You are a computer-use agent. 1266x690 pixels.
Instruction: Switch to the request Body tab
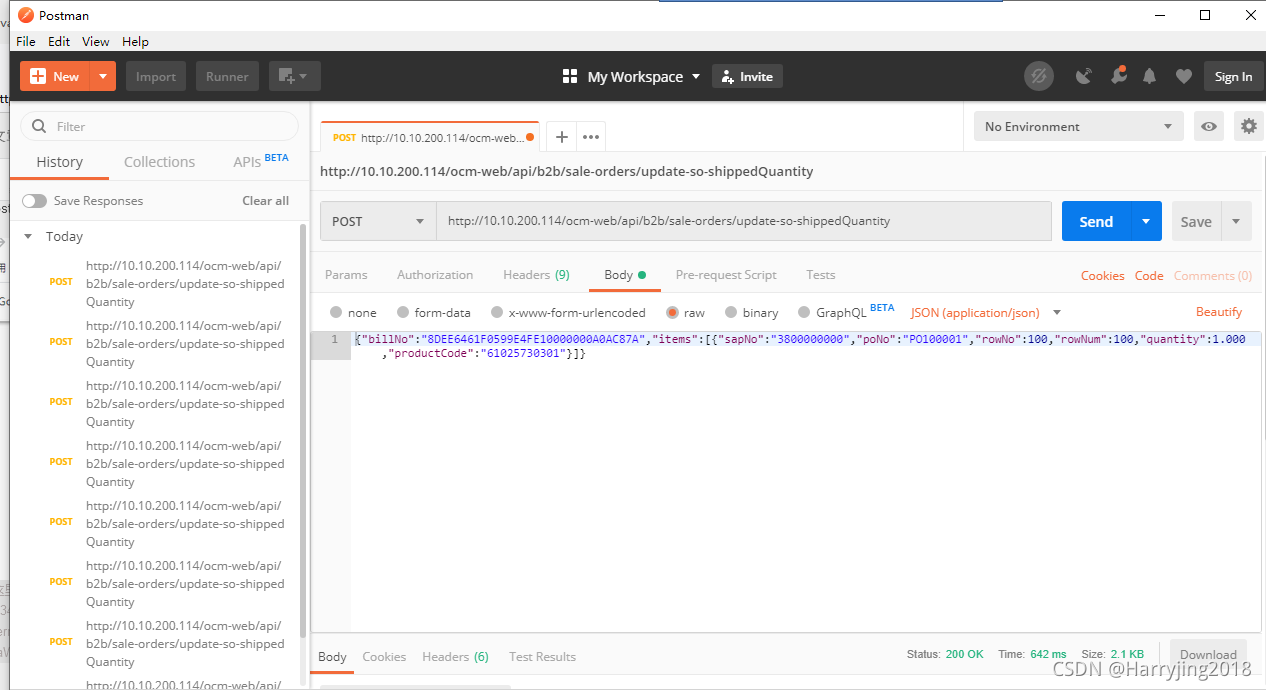pyautogui.click(x=624, y=274)
